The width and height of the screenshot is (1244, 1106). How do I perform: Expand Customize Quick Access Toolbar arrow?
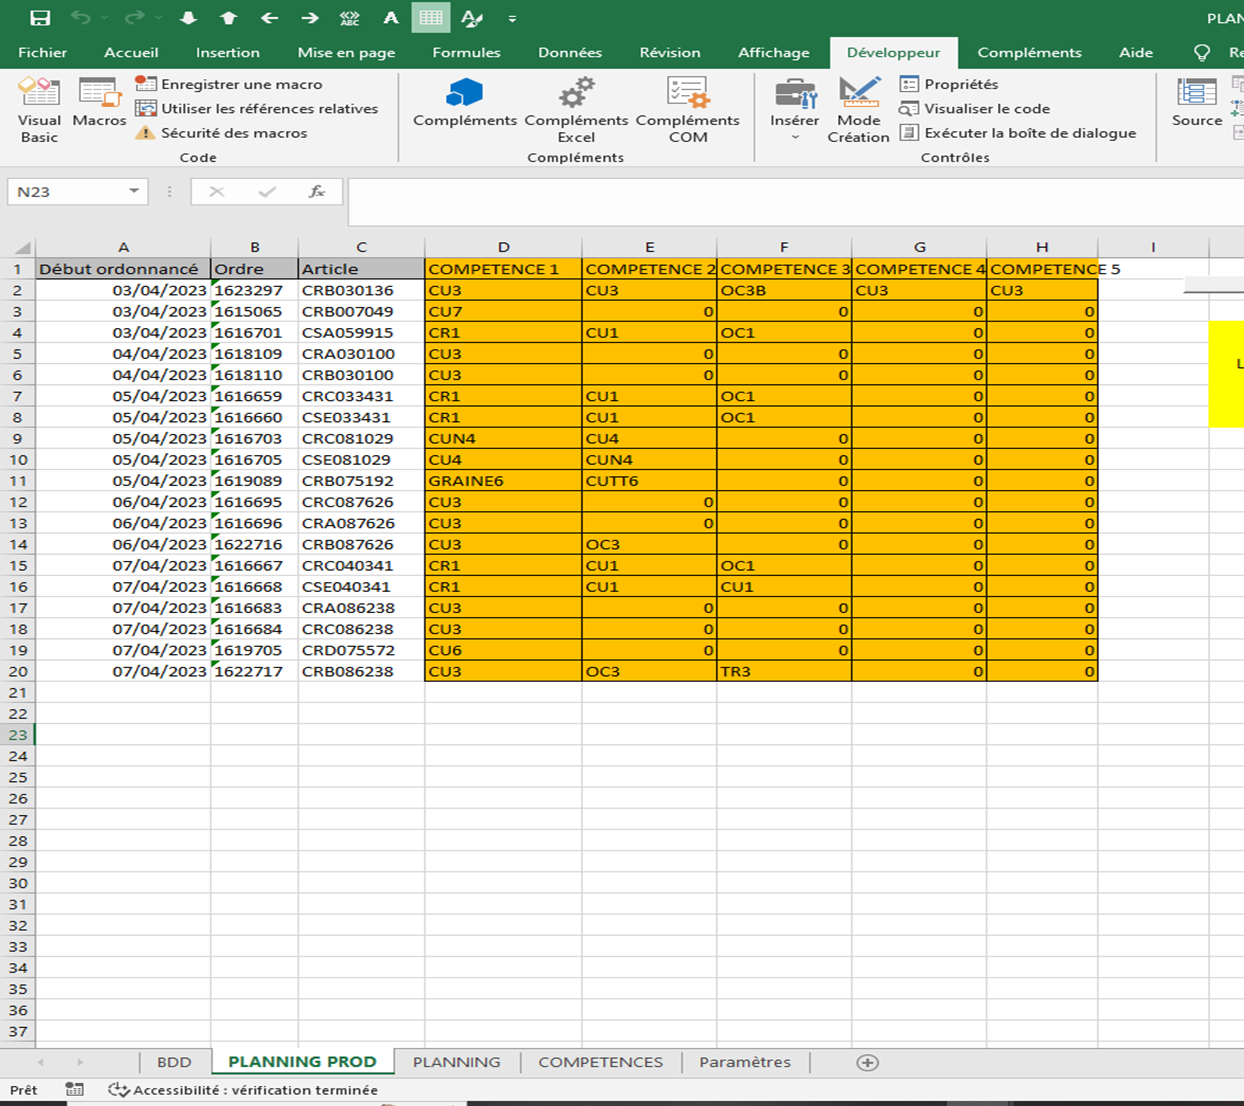pos(512,18)
